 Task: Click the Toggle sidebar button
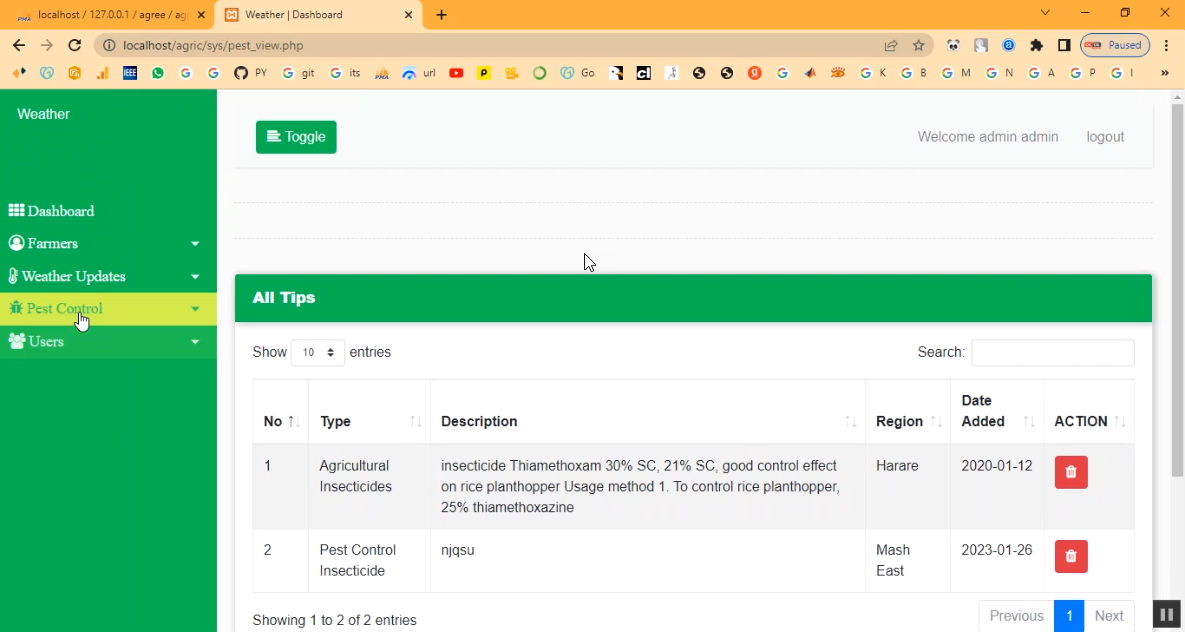(x=296, y=137)
